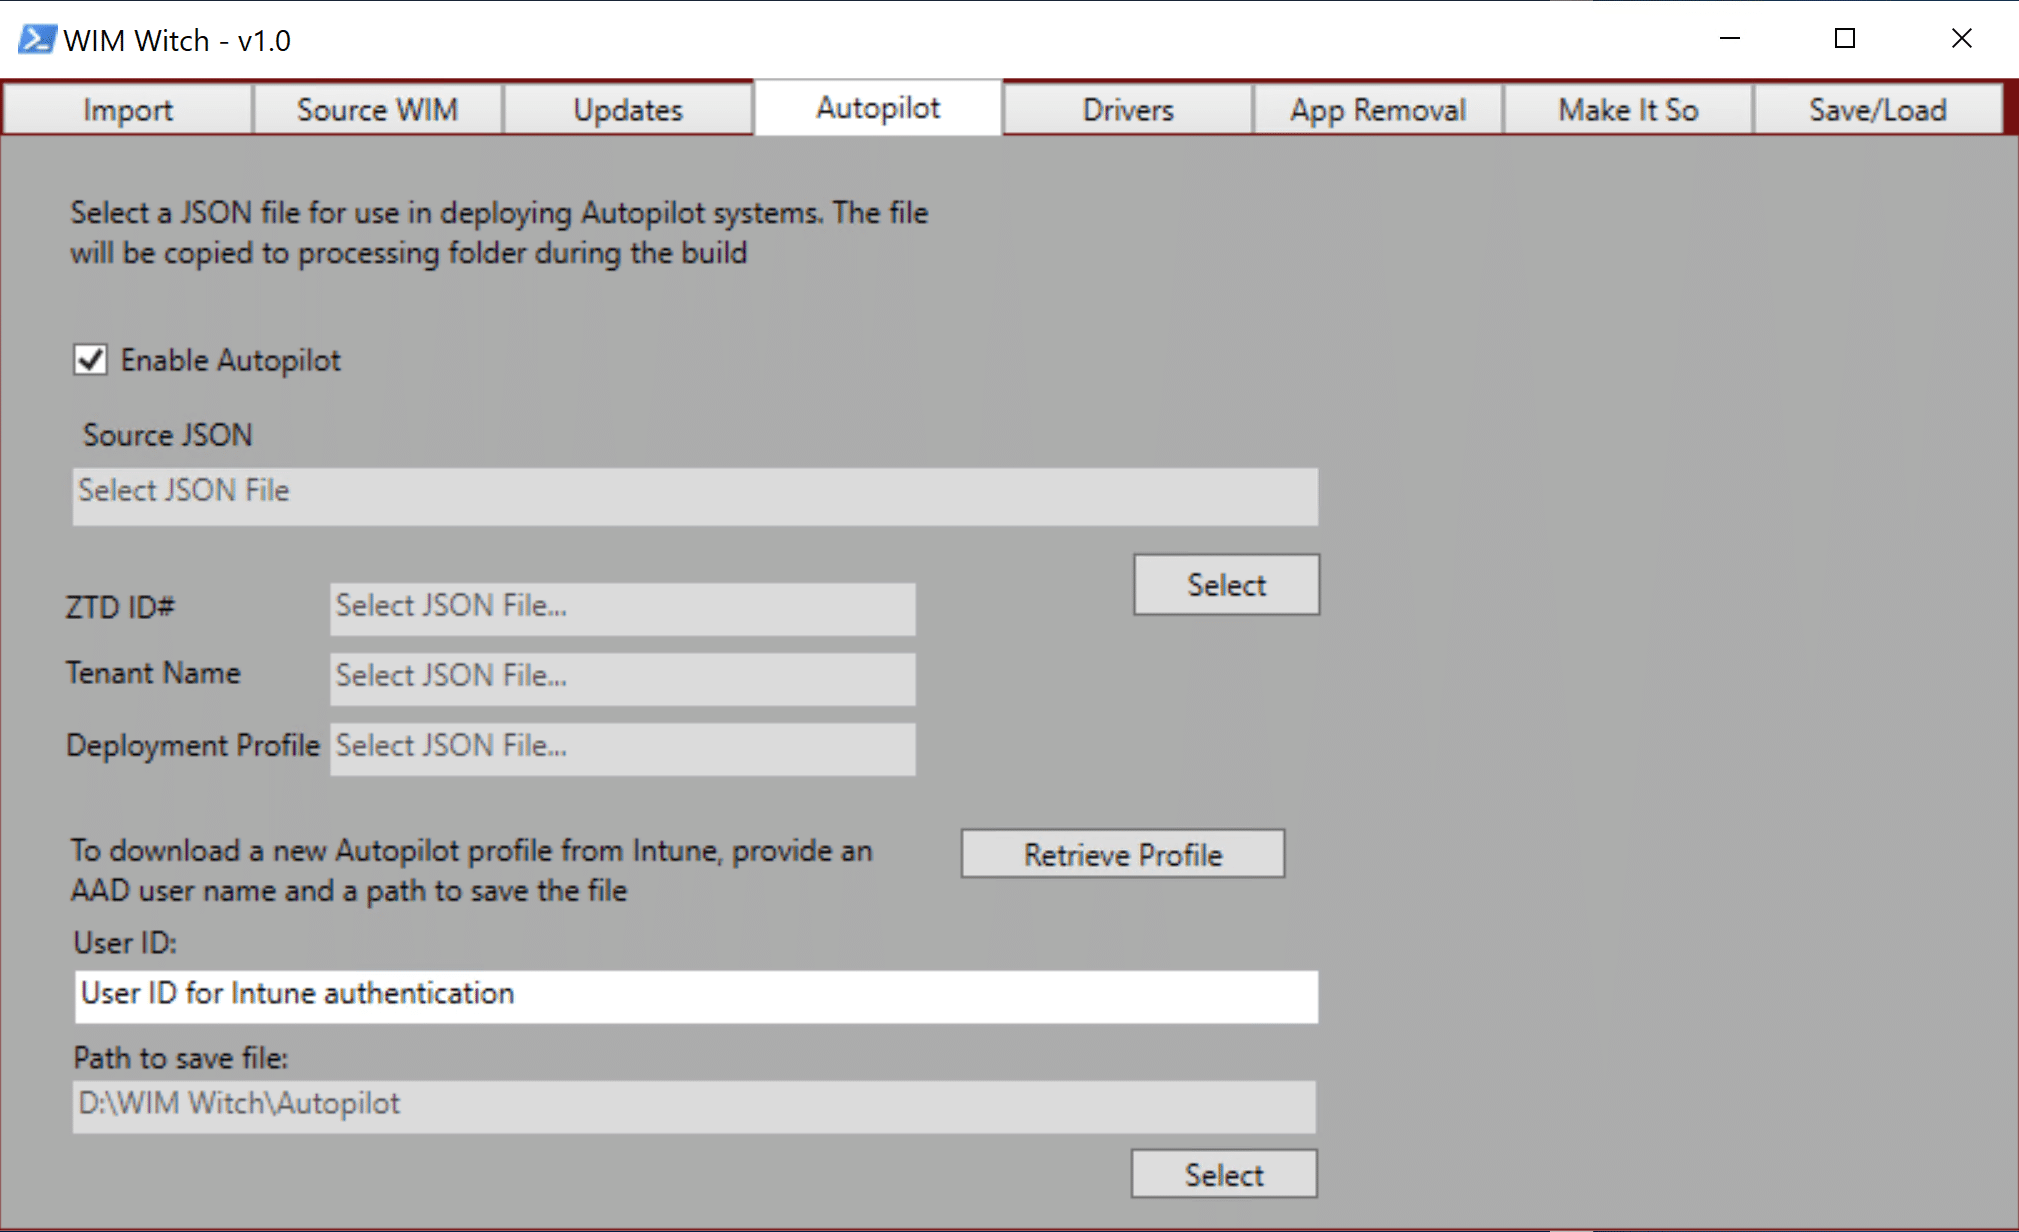Click the Path to save file field
This screenshot has width=2019, height=1232.
click(694, 1106)
